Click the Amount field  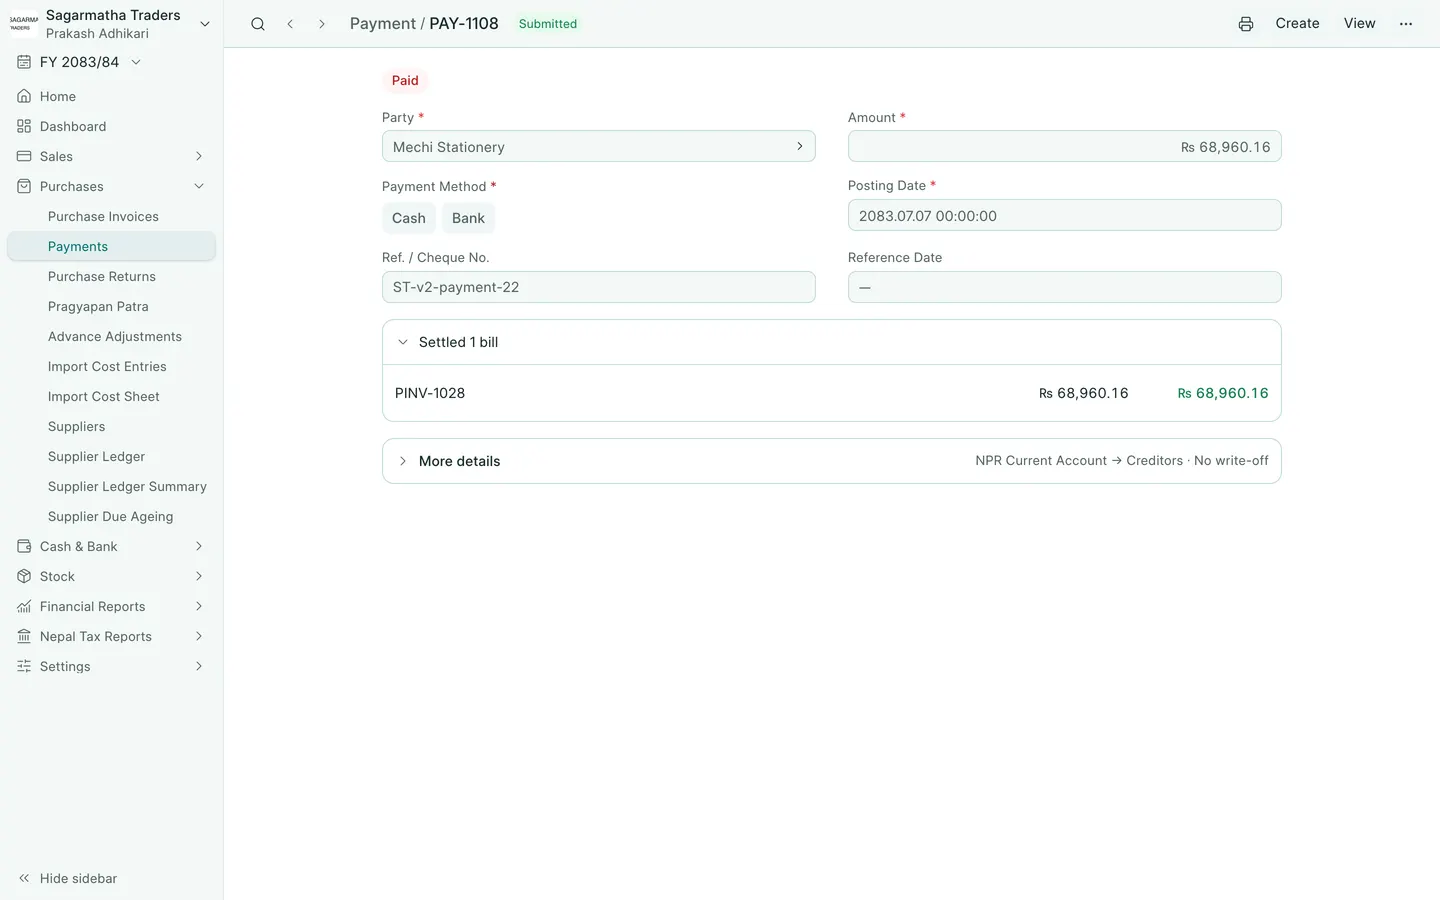[1064, 147]
